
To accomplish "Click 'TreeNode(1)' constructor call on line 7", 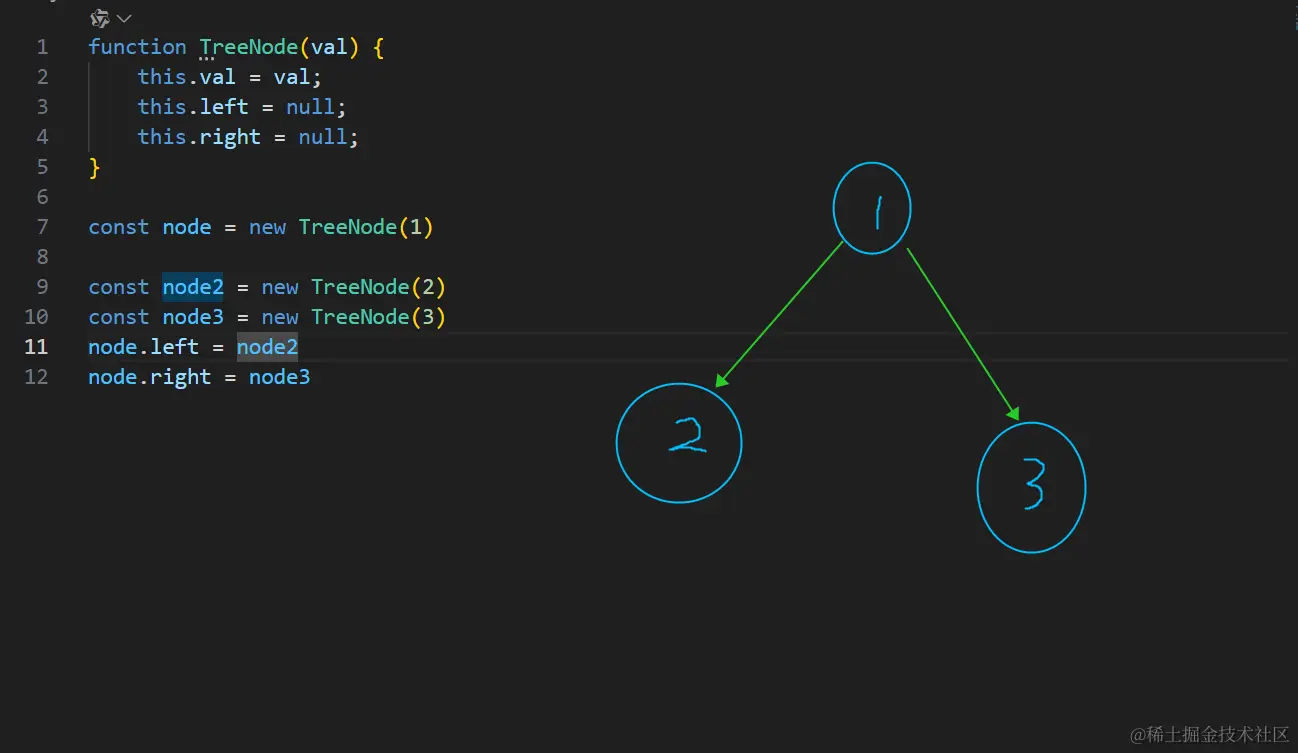I will click(366, 227).
